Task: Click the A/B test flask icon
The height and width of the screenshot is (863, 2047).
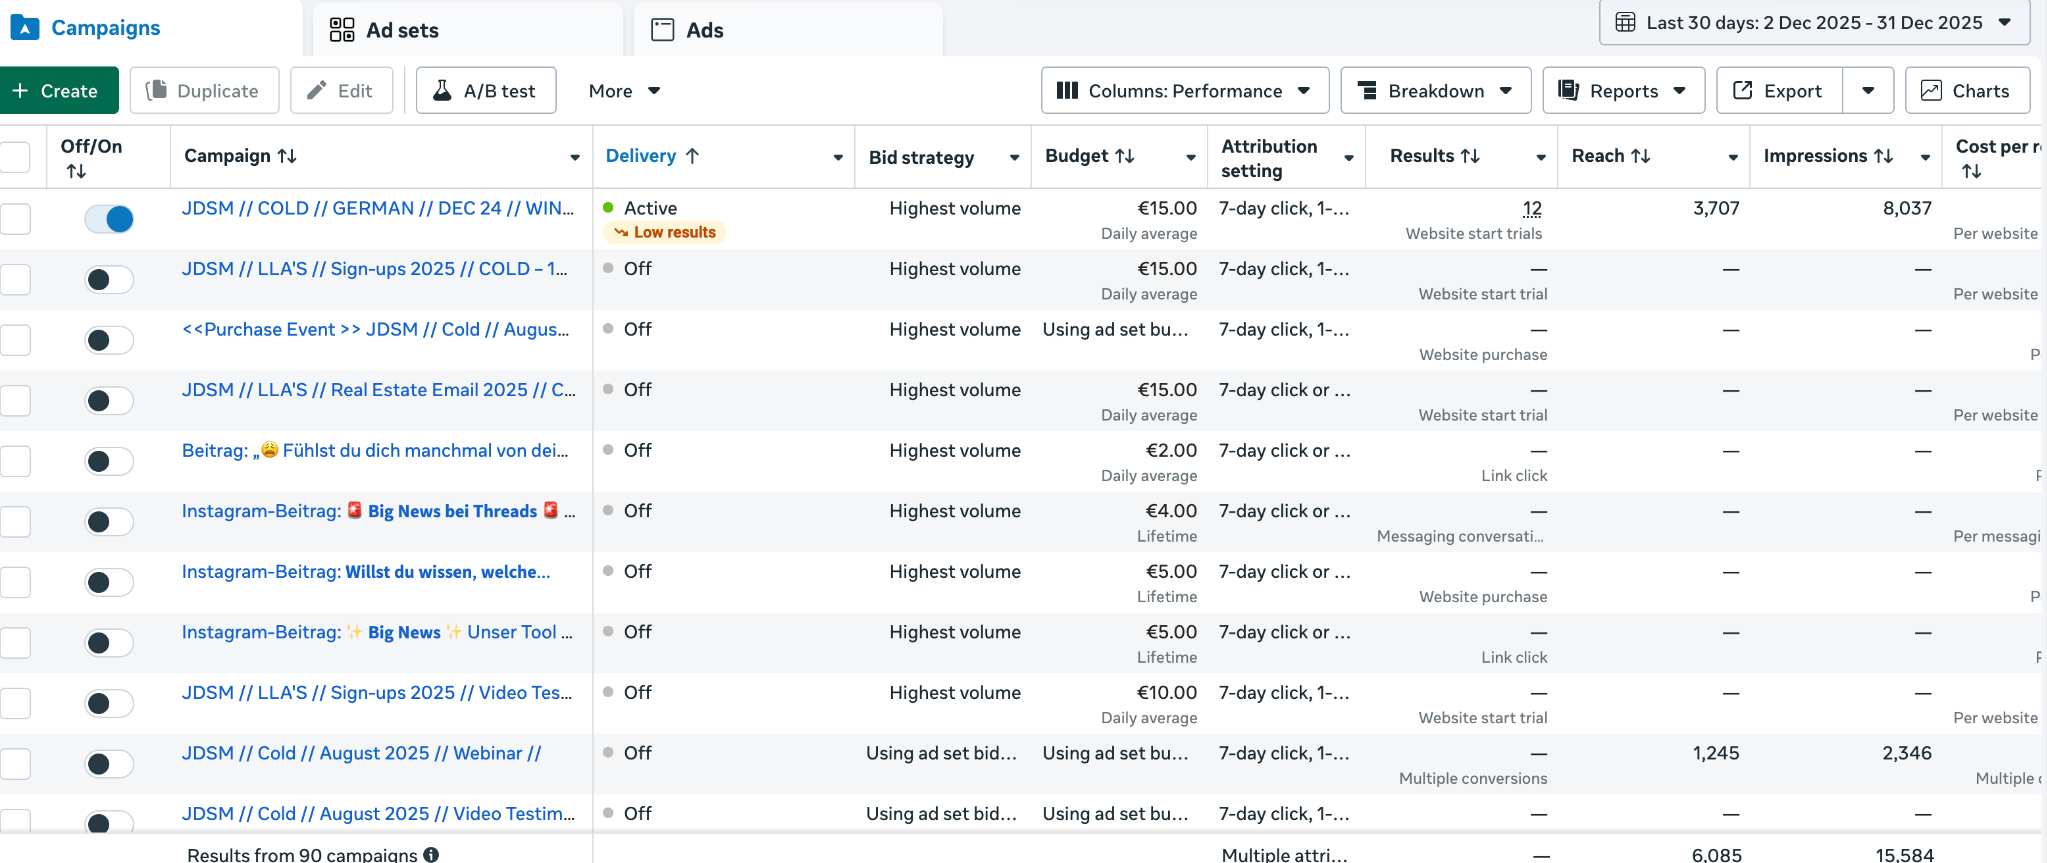Action: coord(441,91)
